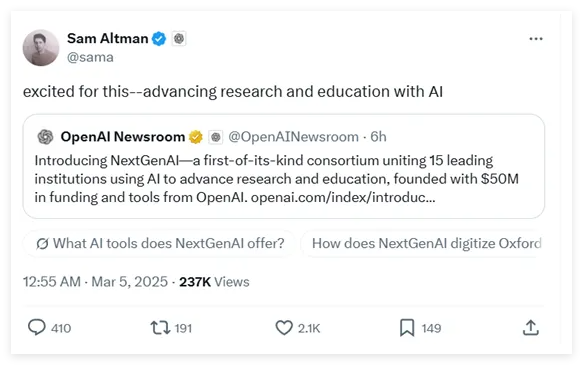Open the Sam Altman display name
This screenshot has height=365, width=583.
tap(107, 38)
